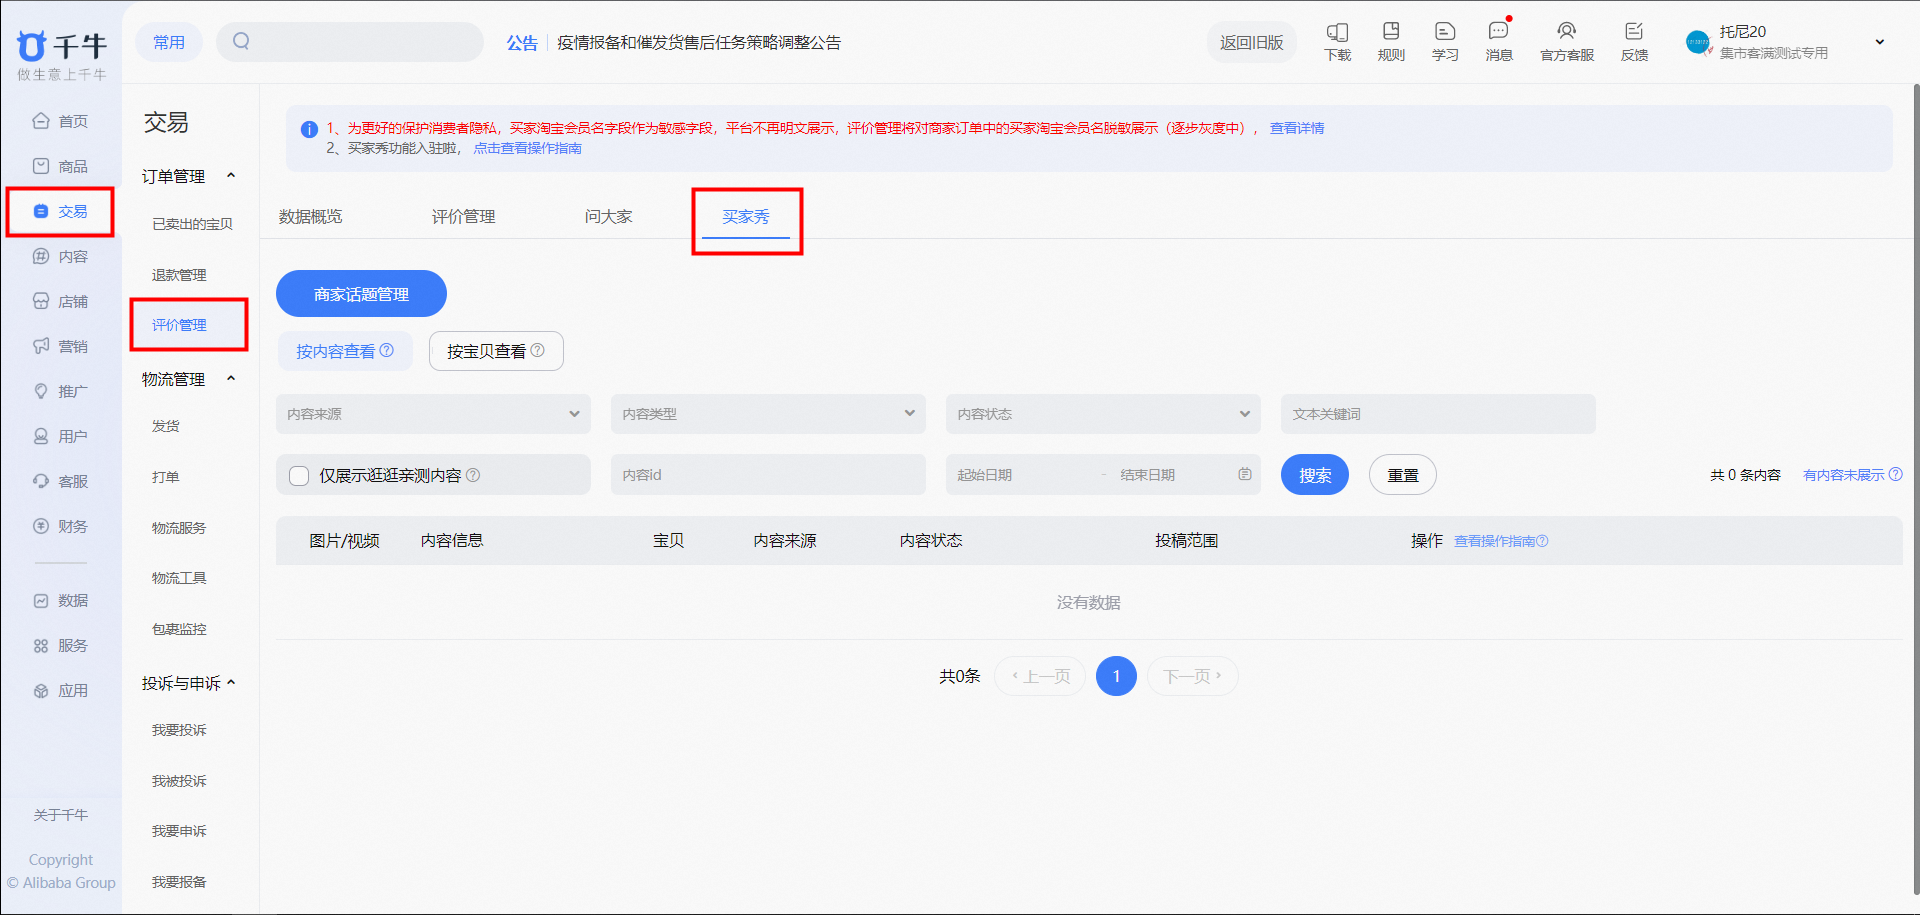Expand account menu arrow
Viewport: 1920px width, 915px height.
1880,42
